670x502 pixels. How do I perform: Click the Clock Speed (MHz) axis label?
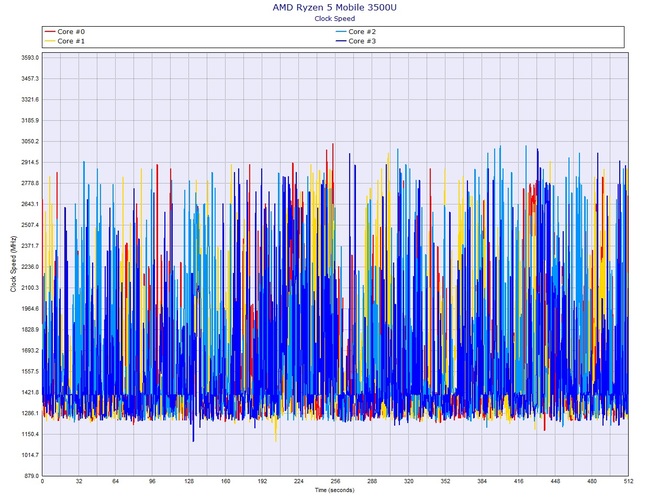coord(13,264)
